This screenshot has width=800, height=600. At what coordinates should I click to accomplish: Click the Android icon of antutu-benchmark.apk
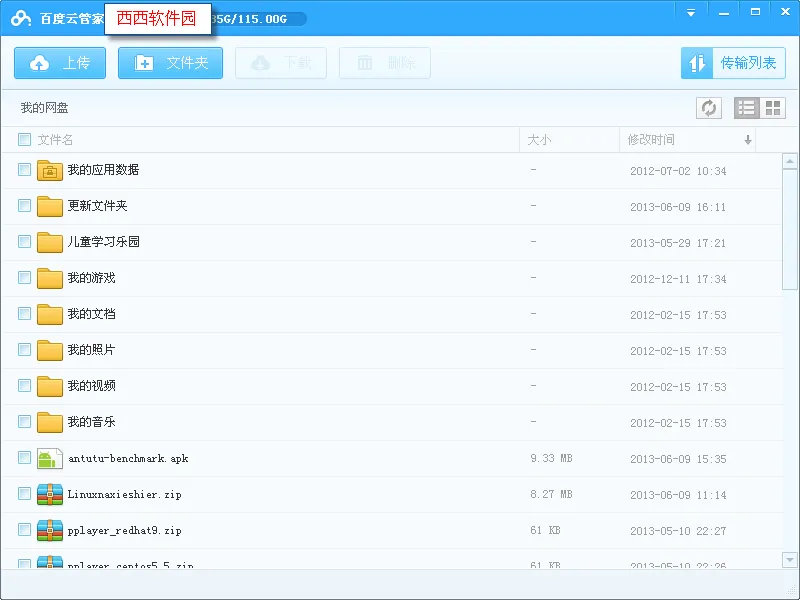click(x=49, y=458)
